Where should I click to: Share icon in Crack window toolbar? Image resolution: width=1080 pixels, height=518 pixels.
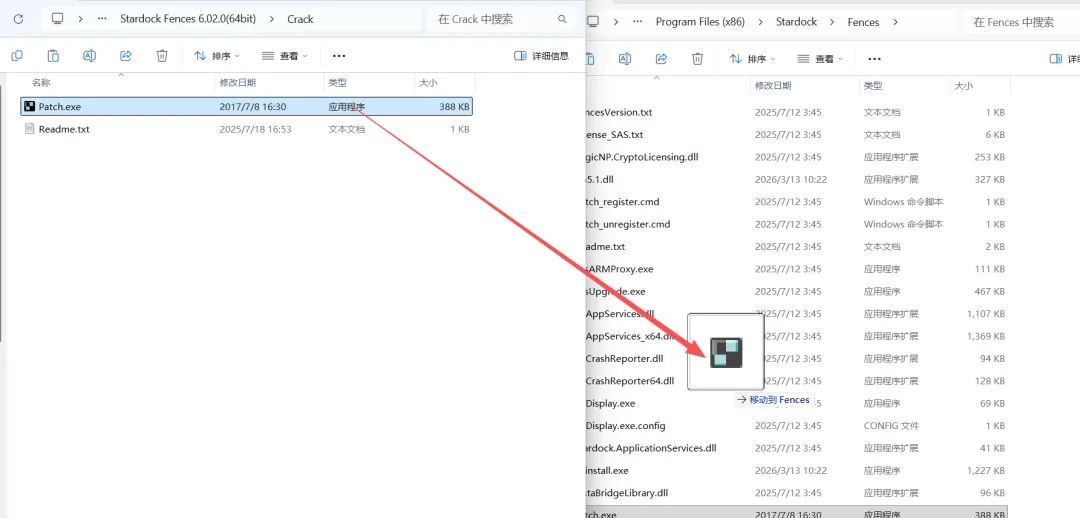pos(125,56)
